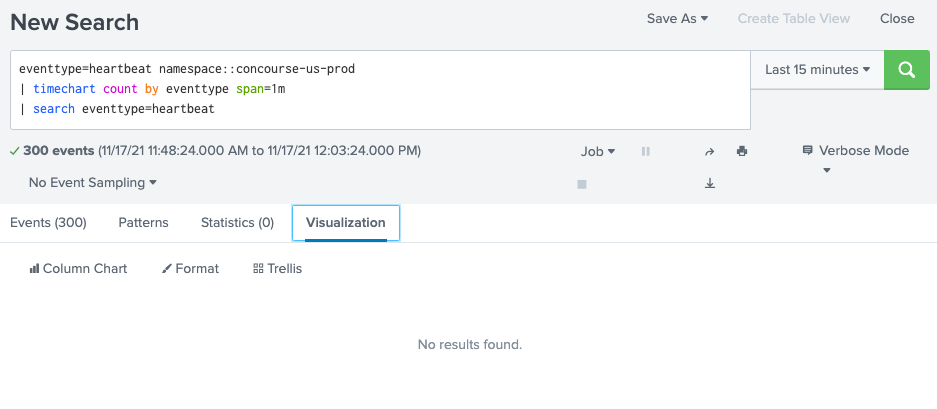Click inside the search query editor
The height and width of the screenshot is (409, 937).
coord(380,90)
